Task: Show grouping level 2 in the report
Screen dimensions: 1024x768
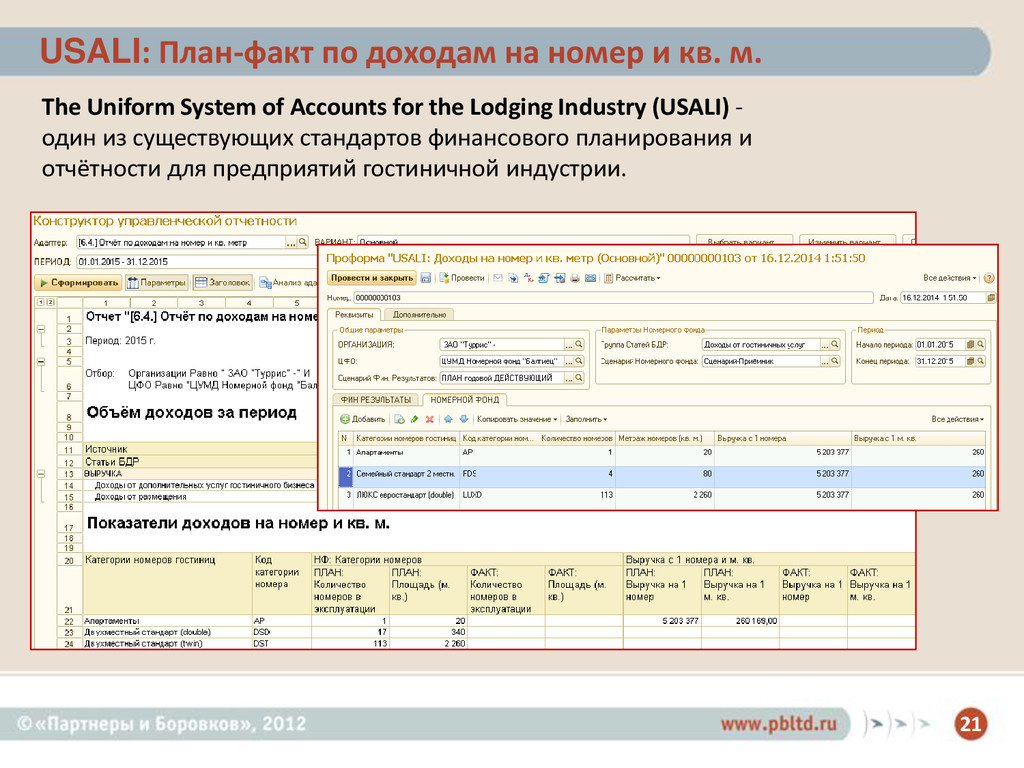Action: click(51, 303)
